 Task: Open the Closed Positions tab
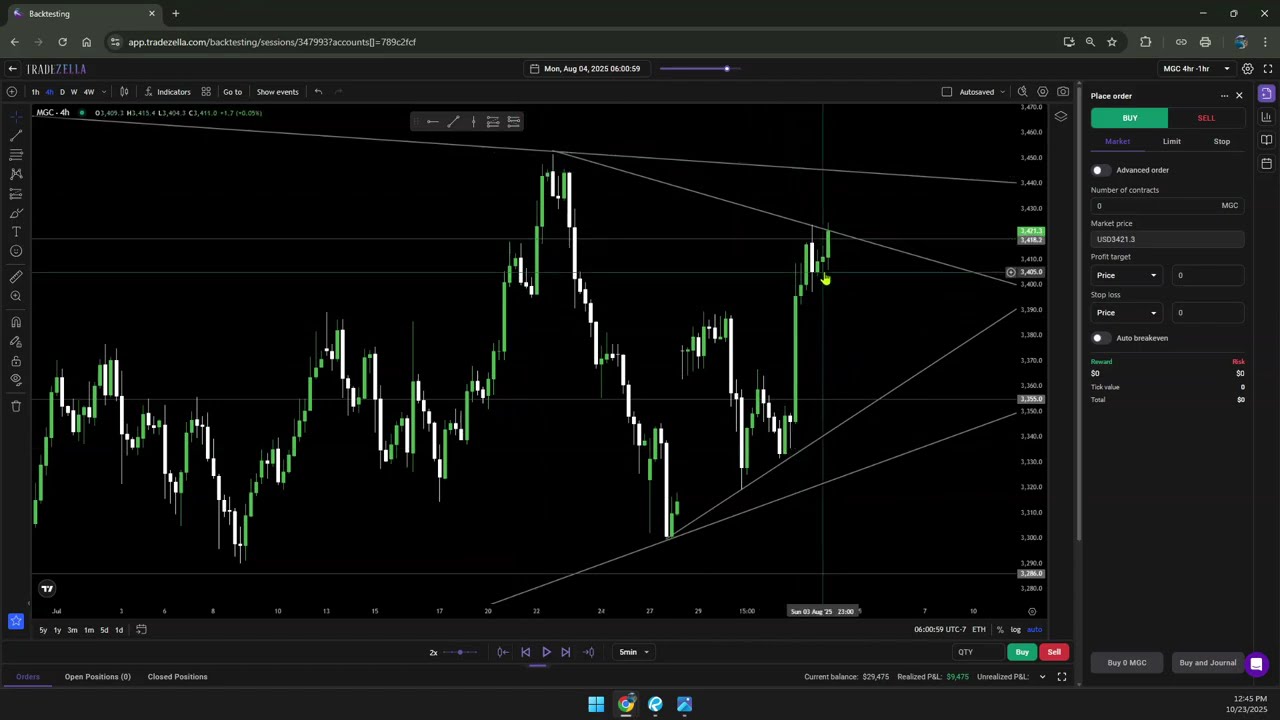[177, 677]
